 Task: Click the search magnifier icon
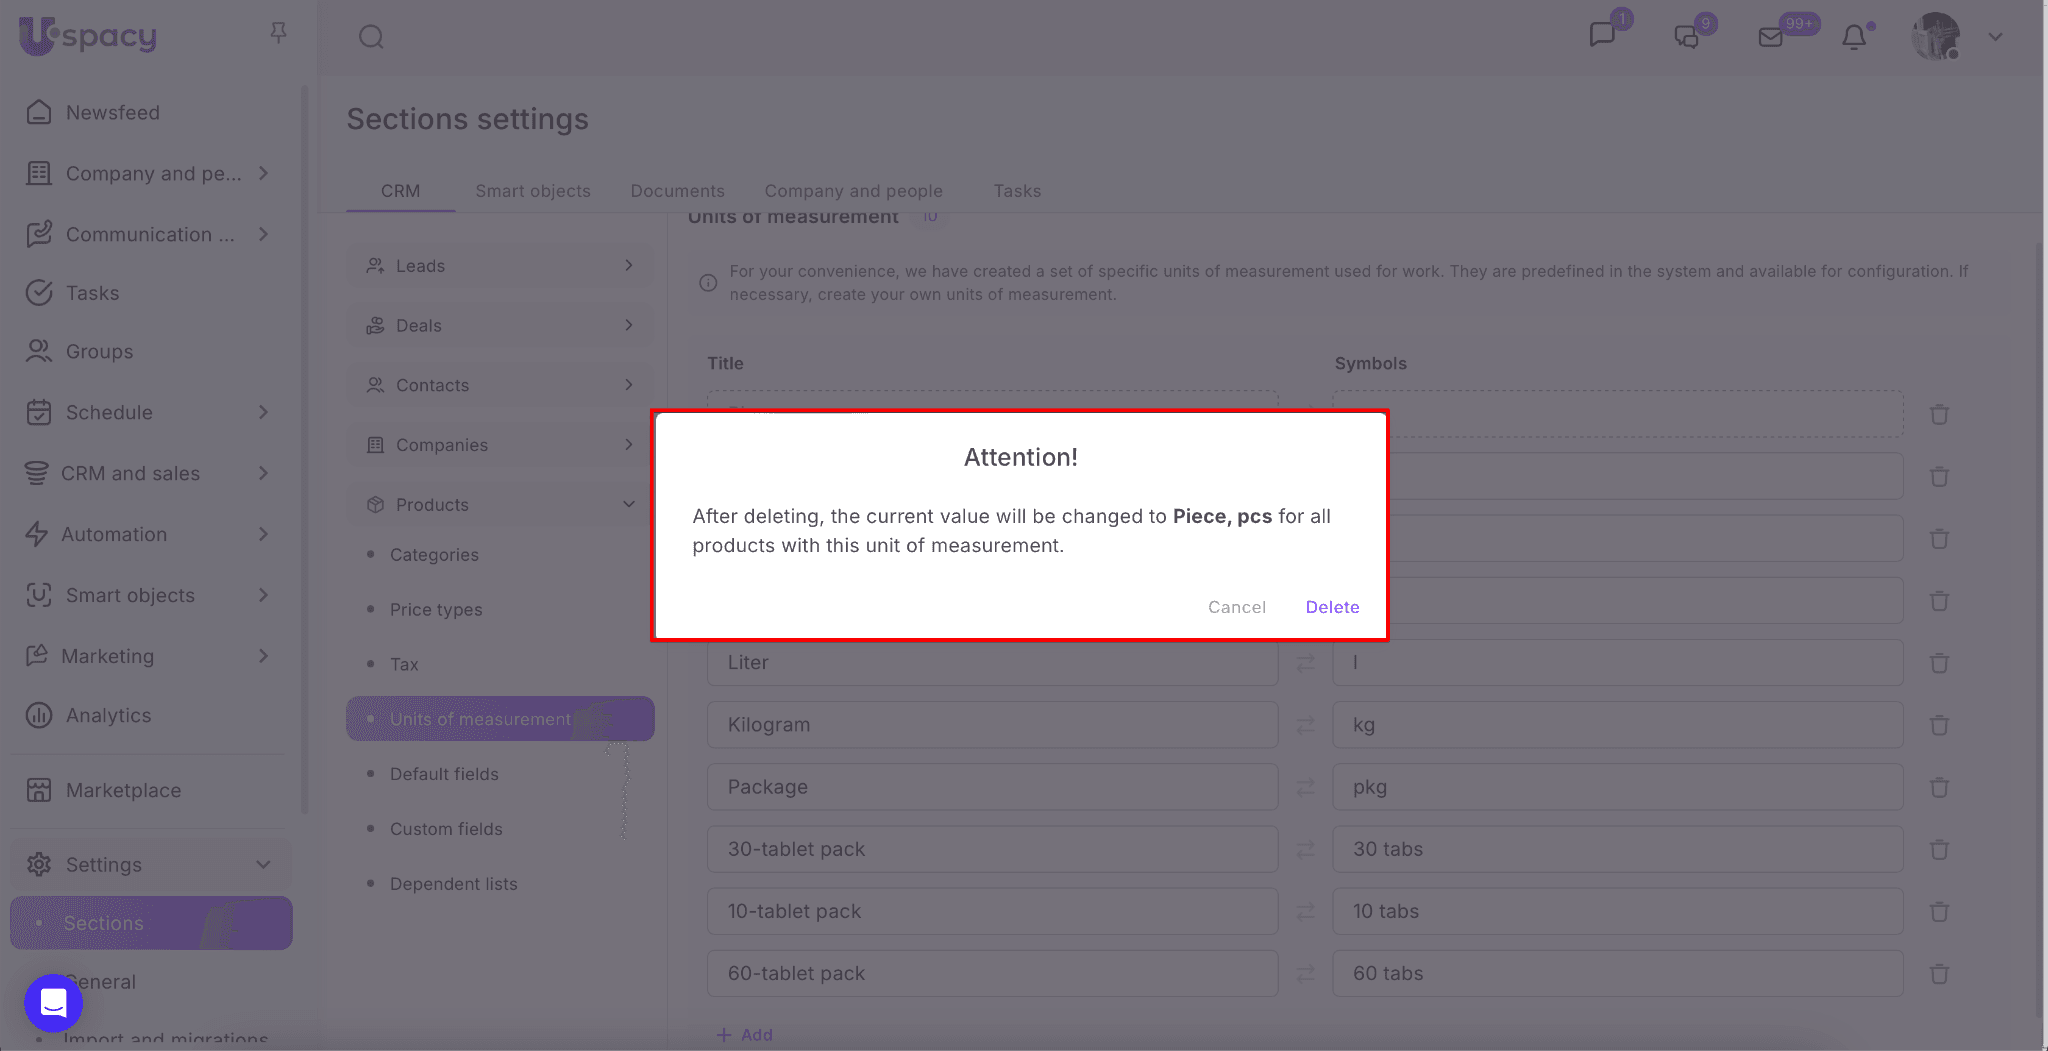[371, 37]
